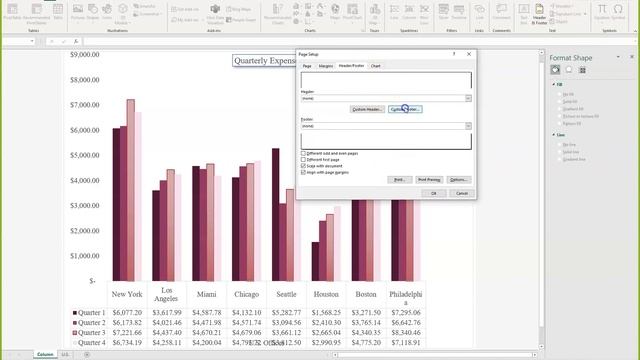Select Effects icon in Format Shape pane
The image size is (640, 360).
(569, 70)
